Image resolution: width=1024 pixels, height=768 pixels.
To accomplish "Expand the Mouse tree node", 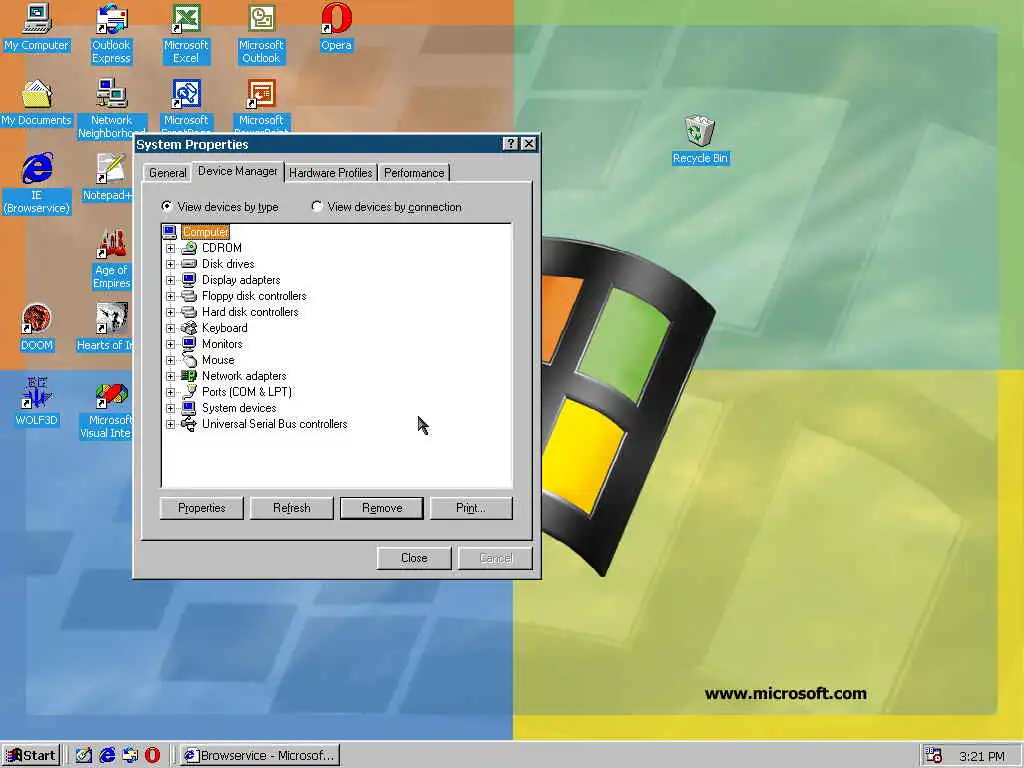I will [x=170, y=360].
